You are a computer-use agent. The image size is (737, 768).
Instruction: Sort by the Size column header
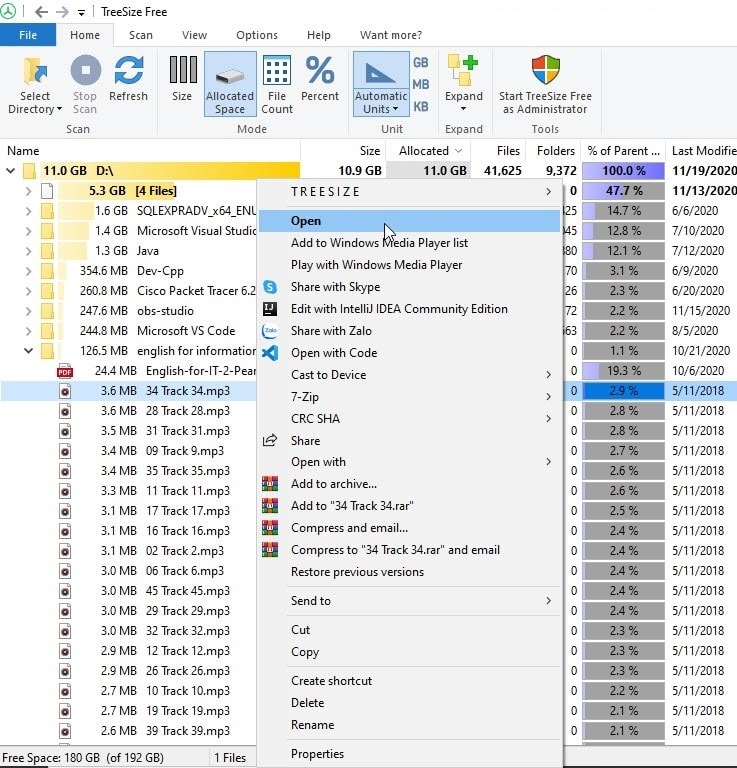[x=343, y=151]
